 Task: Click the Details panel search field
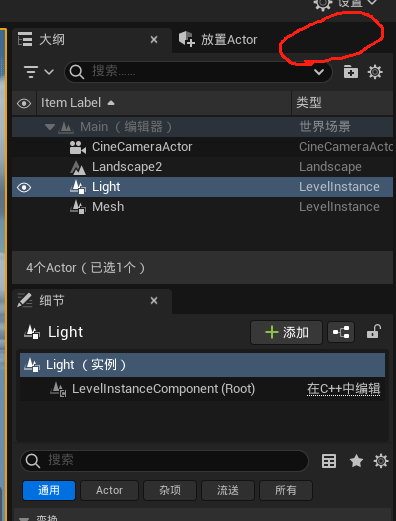coord(164,461)
